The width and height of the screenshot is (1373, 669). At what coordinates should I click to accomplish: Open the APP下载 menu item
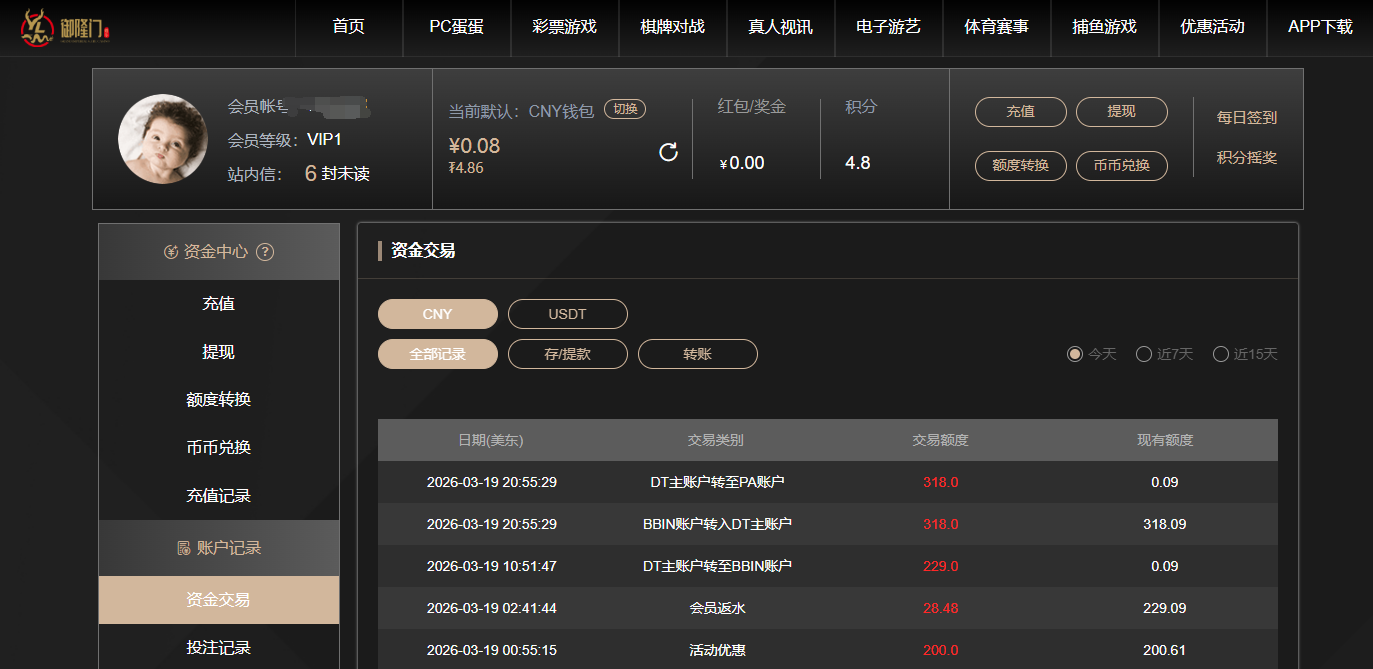pos(1322,28)
